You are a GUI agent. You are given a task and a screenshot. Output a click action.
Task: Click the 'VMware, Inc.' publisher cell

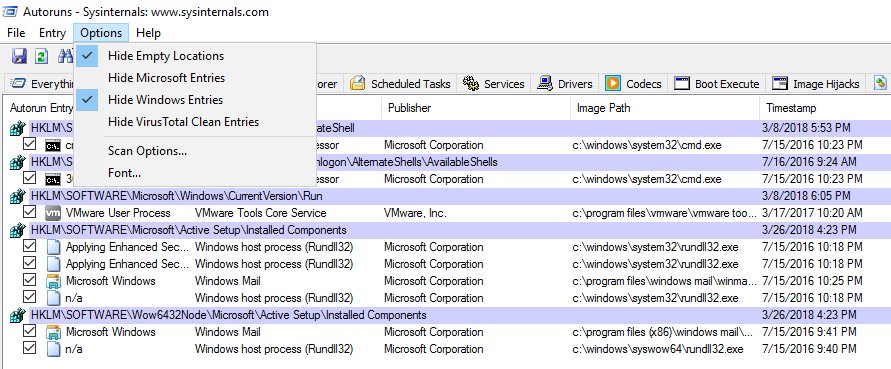point(415,213)
